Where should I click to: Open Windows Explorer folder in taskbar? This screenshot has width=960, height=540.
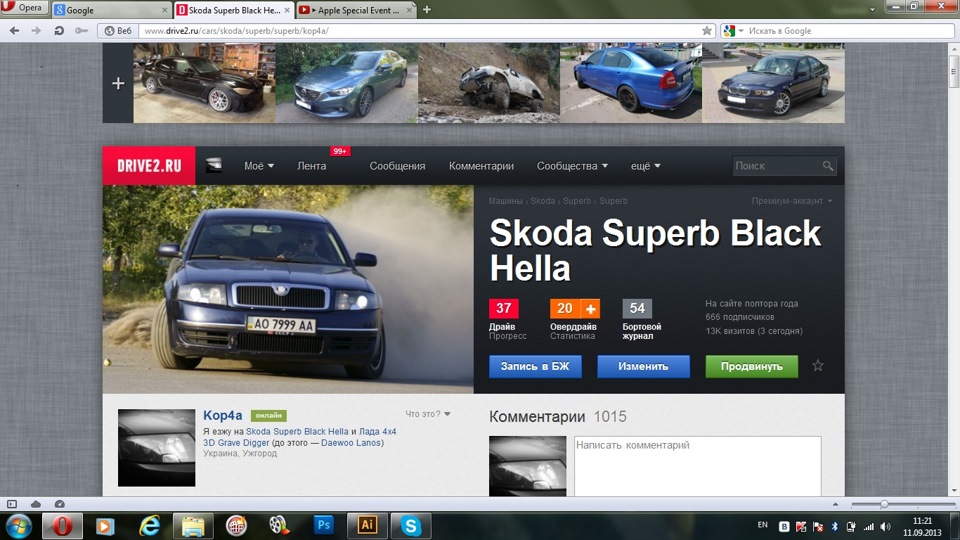pyautogui.click(x=193, y=526)
